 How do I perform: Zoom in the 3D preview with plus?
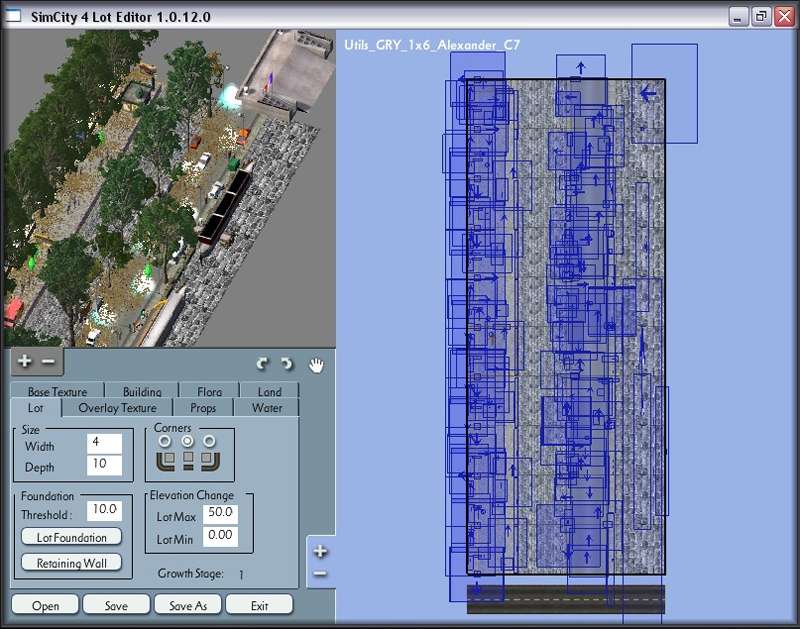24,361
